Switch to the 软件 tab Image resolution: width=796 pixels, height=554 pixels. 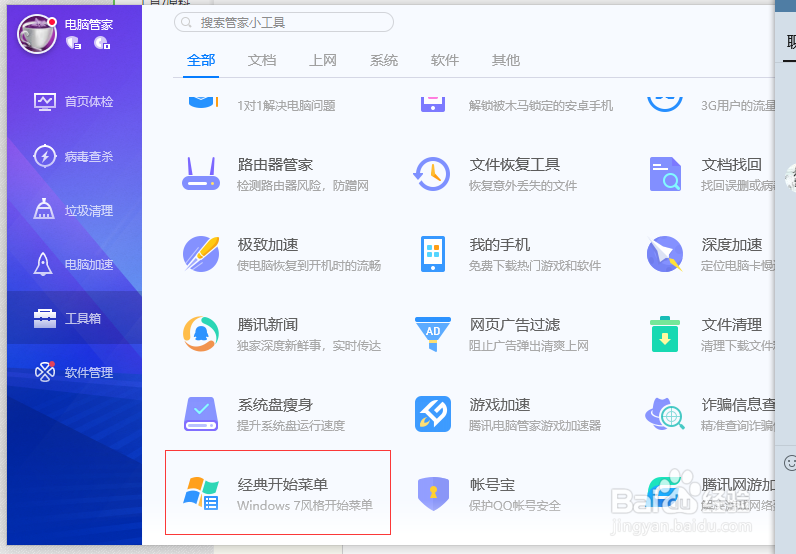(x=445, y=60)
